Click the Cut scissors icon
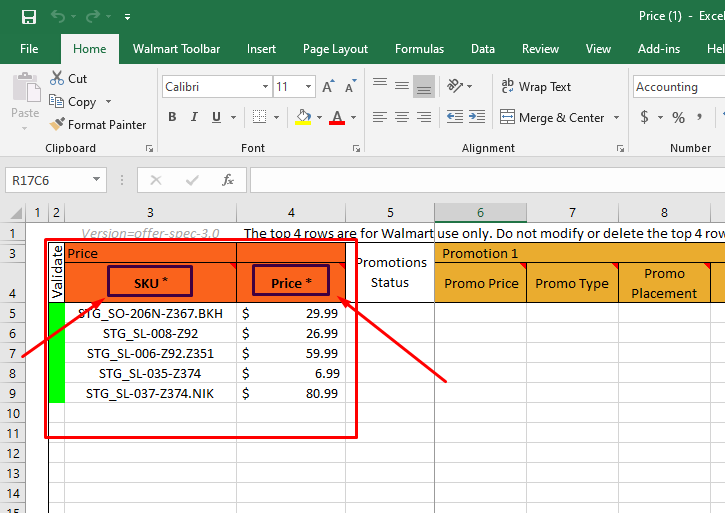This screenshot has height=513, width=725. point(57,78)
